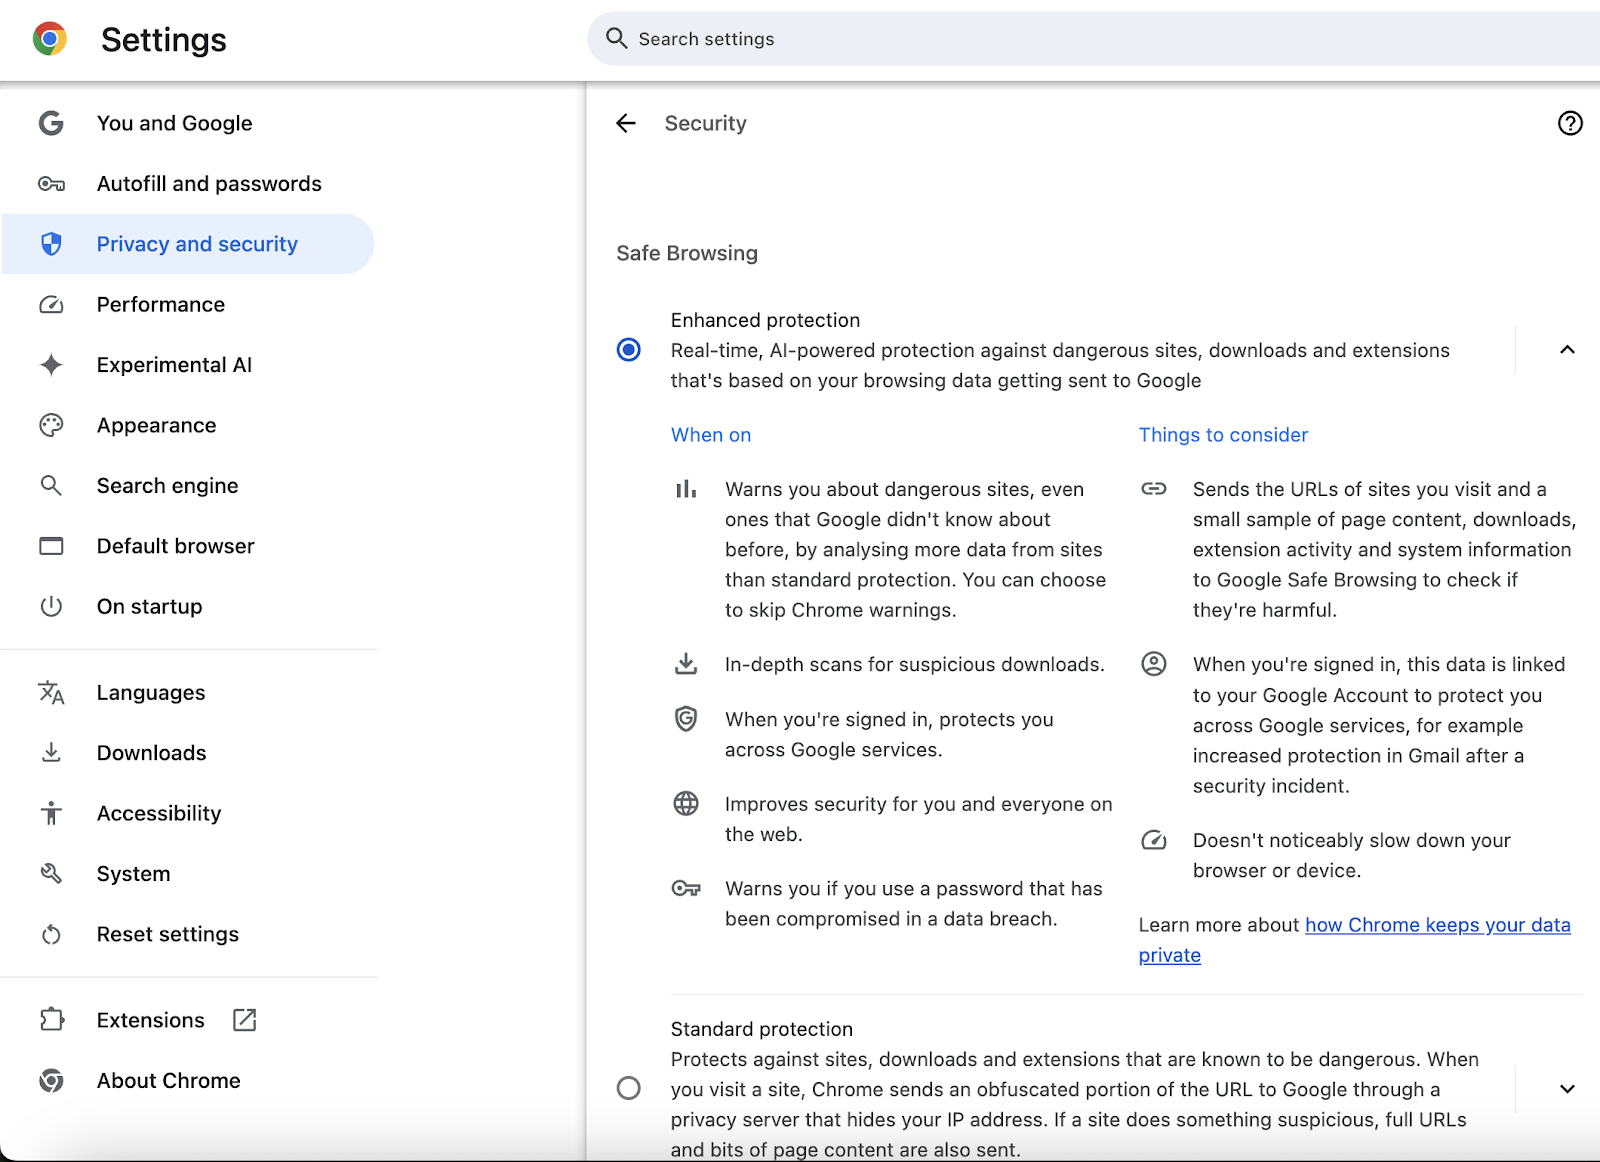Click the Enhanced protection title text
This screenshot has width=1600, height=1162.
tap(765, 320)
